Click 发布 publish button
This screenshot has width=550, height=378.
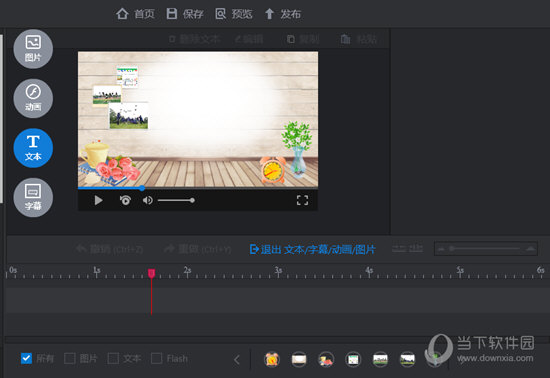[283, 14]
